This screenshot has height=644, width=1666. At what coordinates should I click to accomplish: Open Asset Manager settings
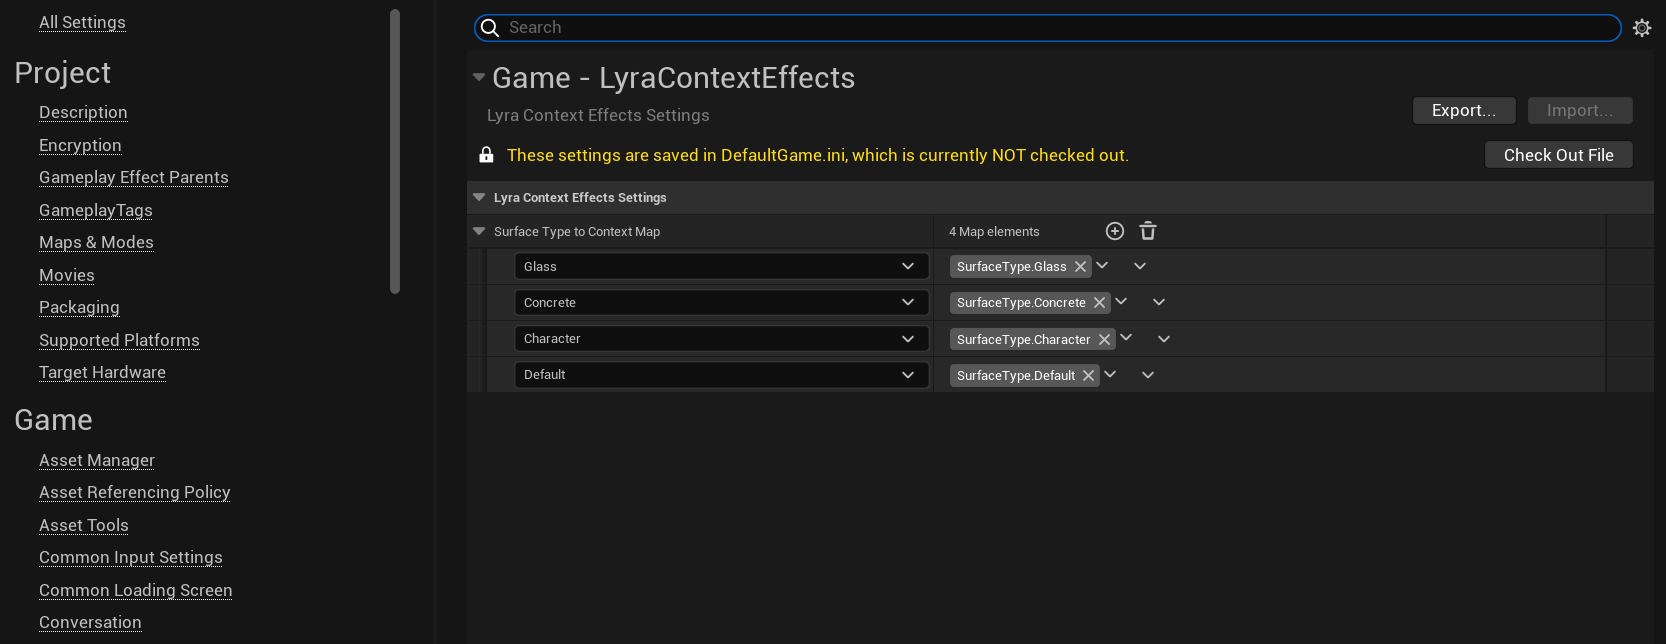tap(97, 460)
